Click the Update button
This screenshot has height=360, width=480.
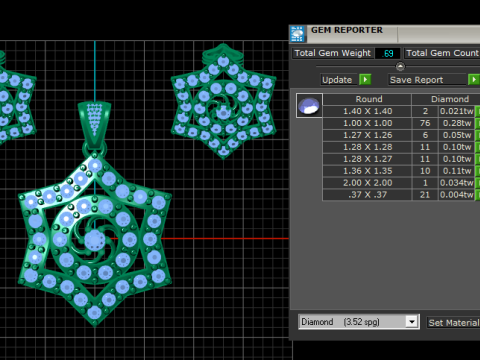click(339, 80)
